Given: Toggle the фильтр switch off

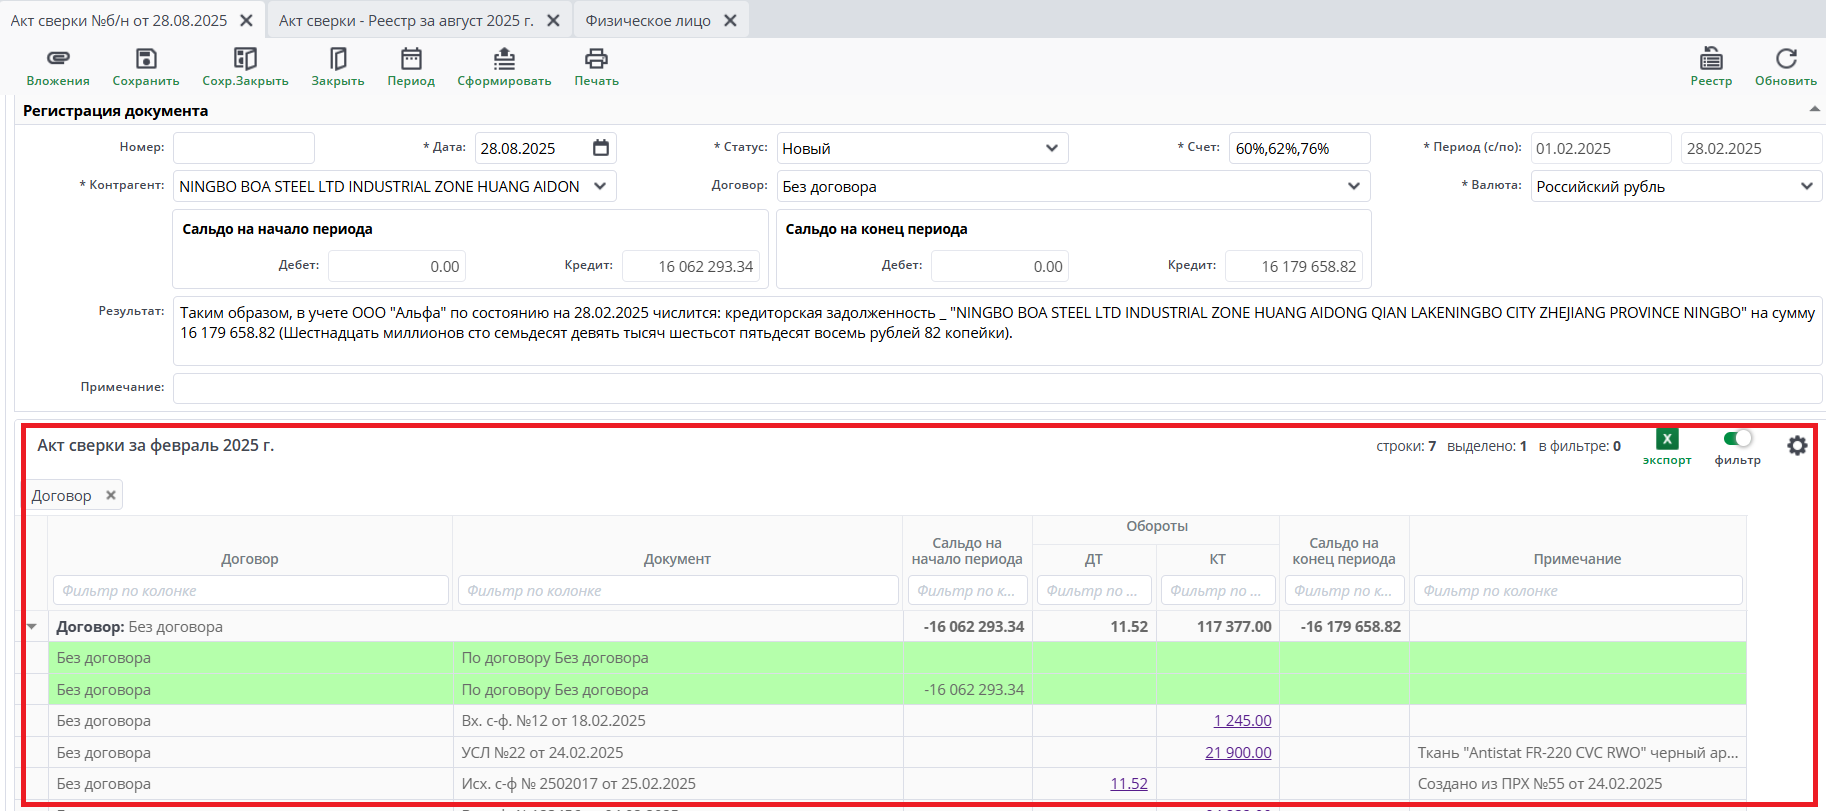Looking at the screenshot, I should (x=1738, y=439).
